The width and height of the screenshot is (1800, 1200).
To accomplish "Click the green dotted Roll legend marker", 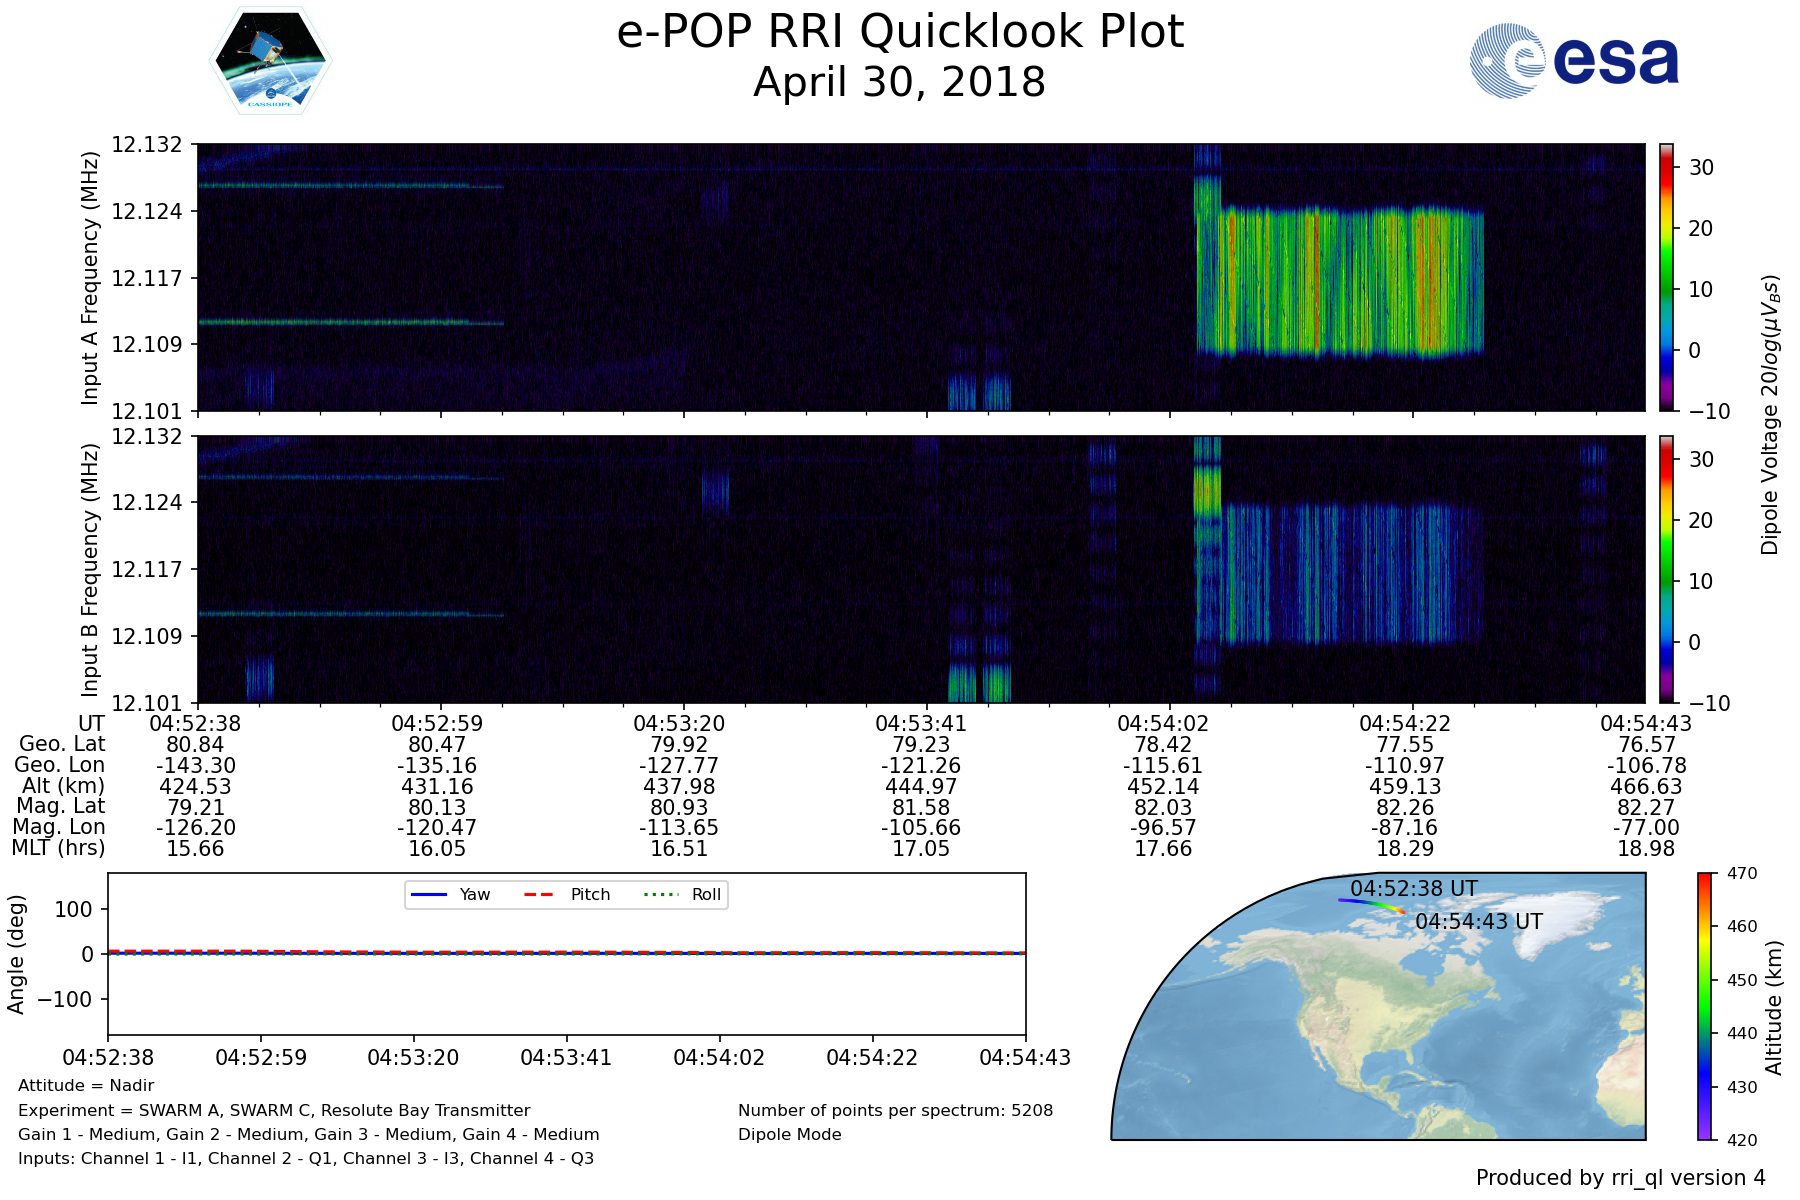I will [660, 894].
